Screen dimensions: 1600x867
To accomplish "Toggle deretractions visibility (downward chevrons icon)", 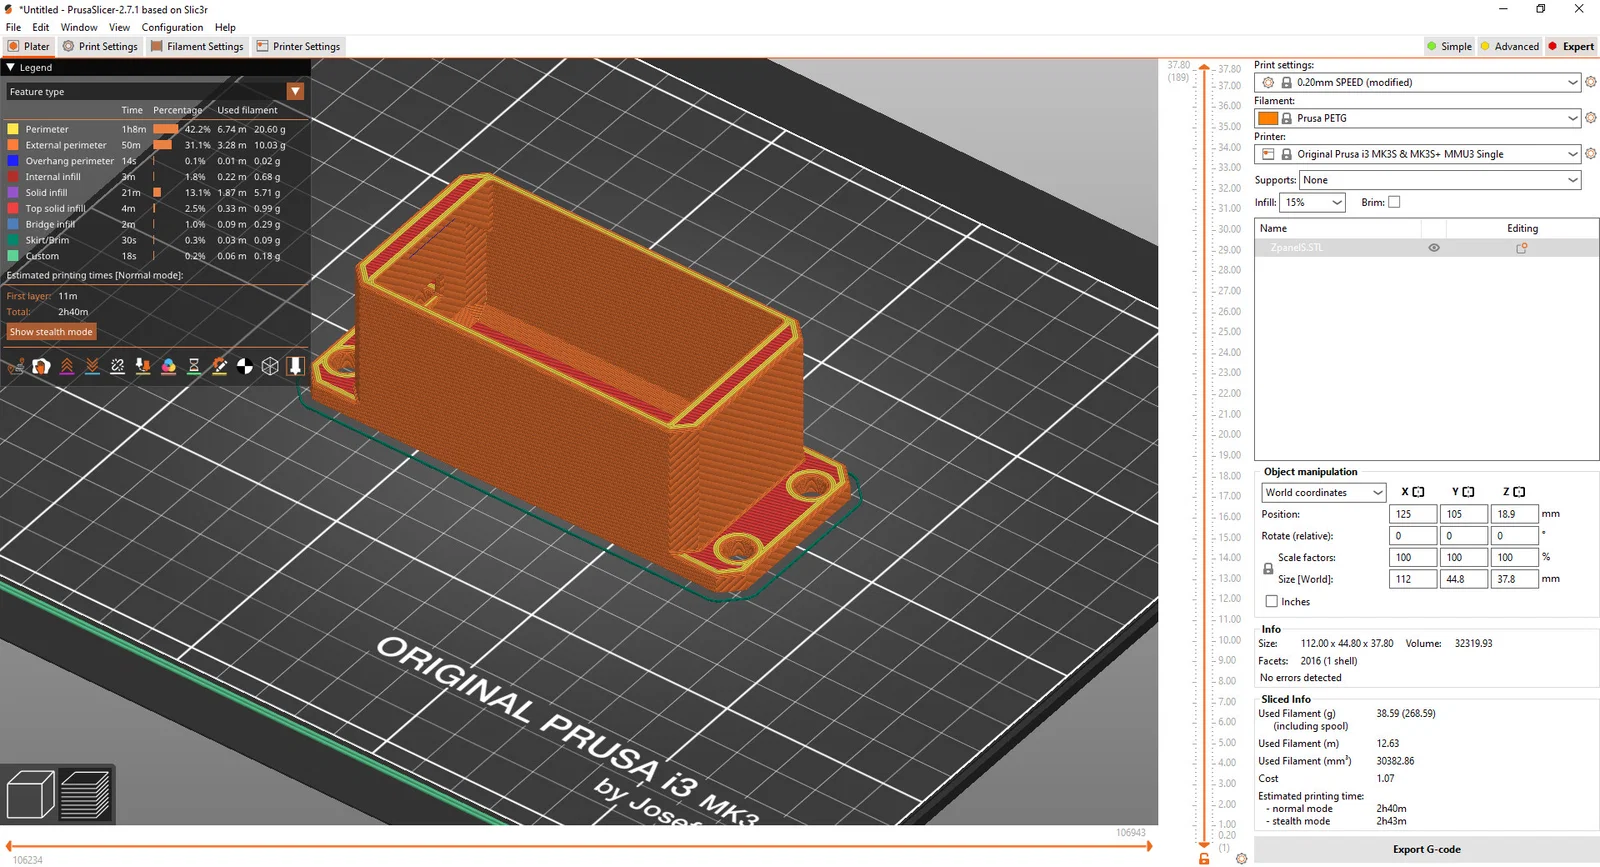I will pos(92,366).
